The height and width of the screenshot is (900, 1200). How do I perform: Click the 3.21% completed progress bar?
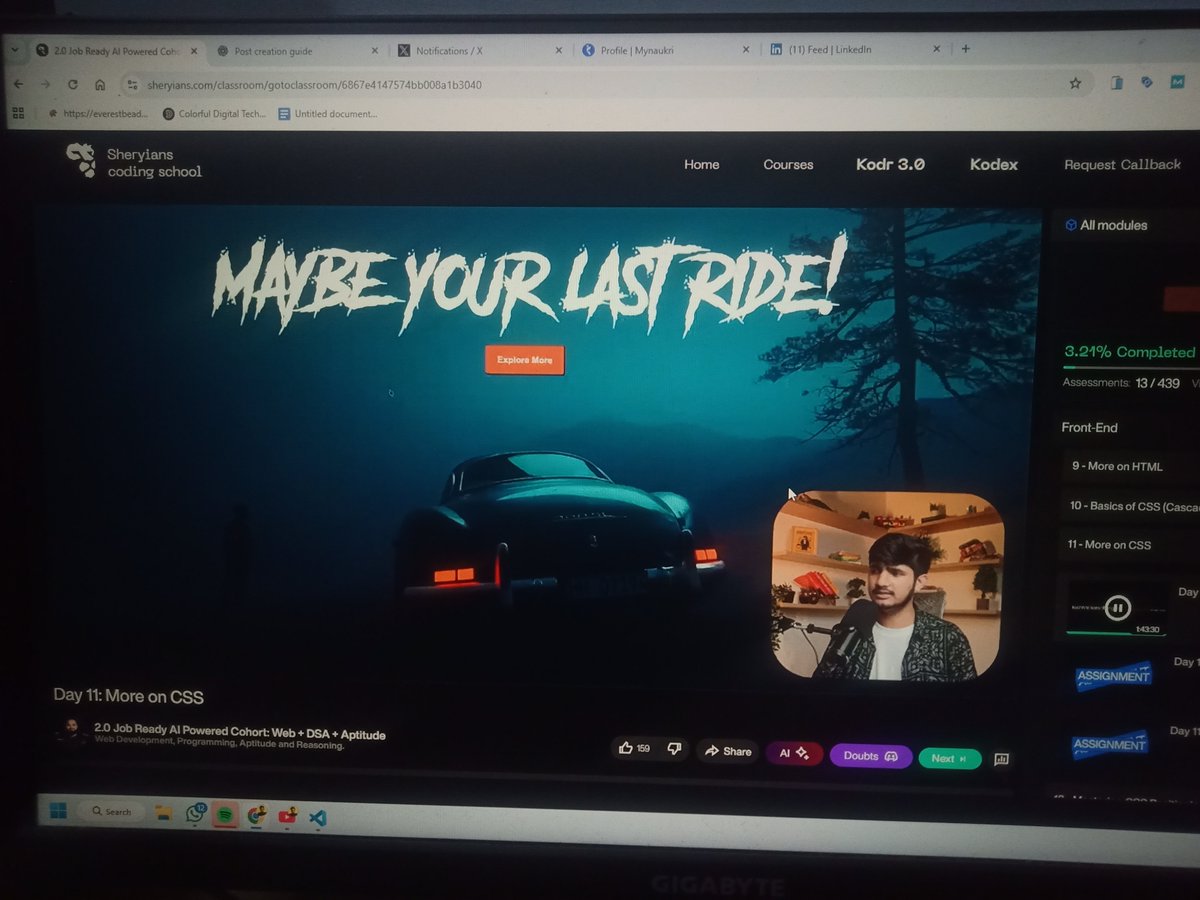click(x=1130, y=368)
